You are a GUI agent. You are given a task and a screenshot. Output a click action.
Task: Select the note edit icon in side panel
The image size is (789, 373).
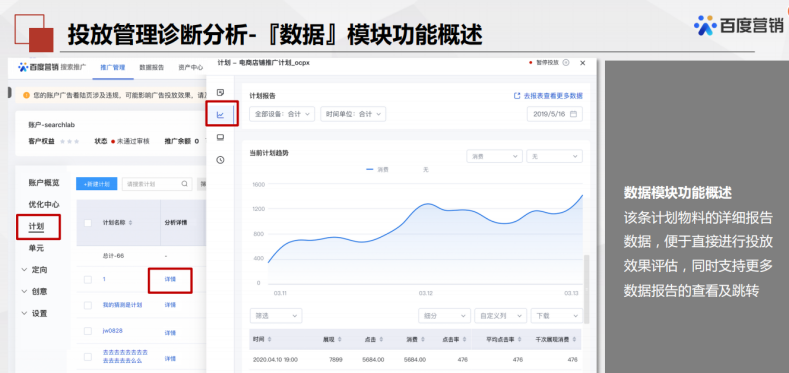[220, 93]
